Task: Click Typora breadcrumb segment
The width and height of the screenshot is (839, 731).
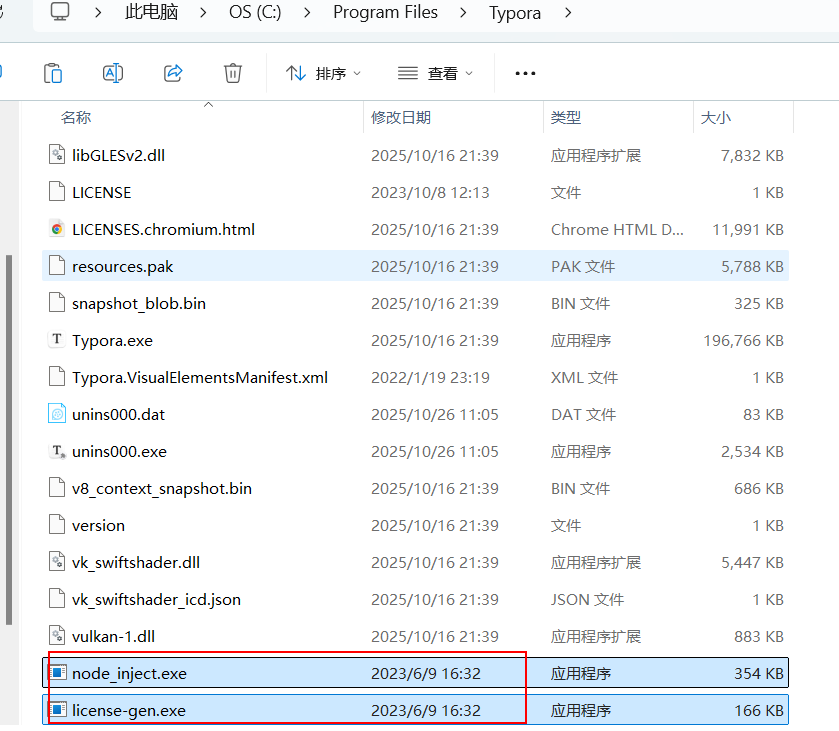Action: (515, 13)
